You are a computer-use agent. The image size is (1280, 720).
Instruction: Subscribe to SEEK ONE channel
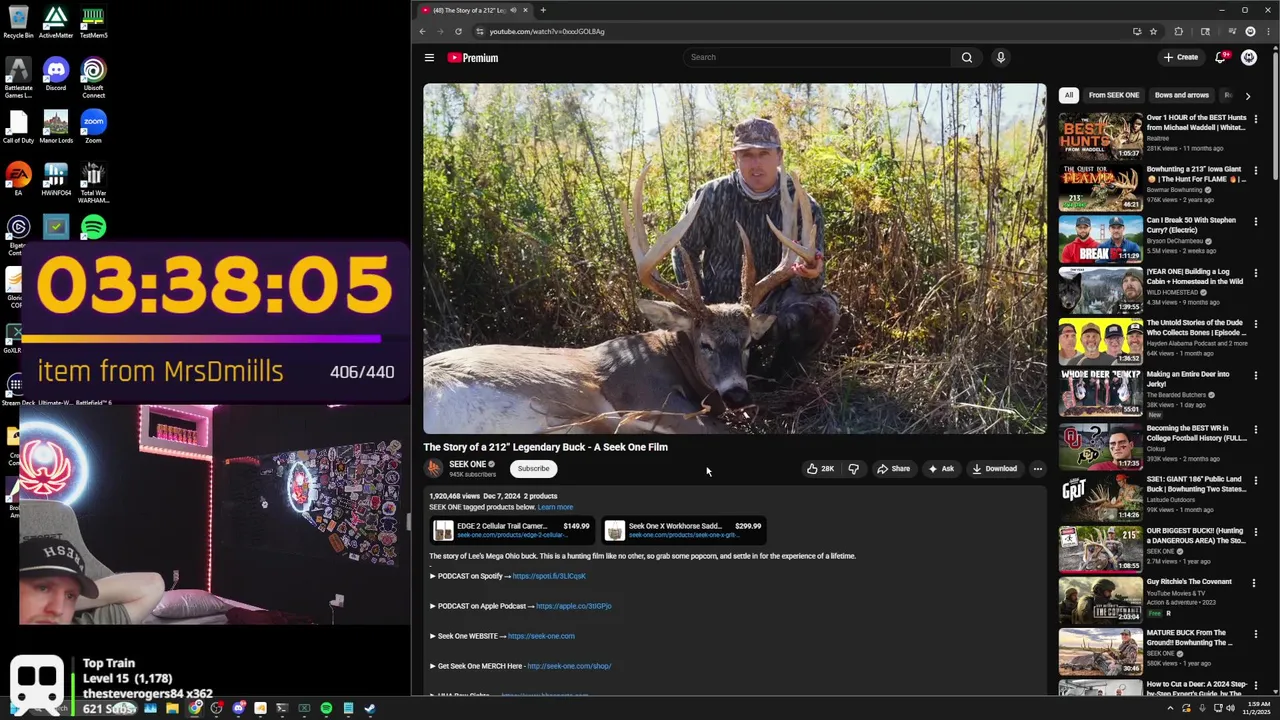click(x=533, y=469)
